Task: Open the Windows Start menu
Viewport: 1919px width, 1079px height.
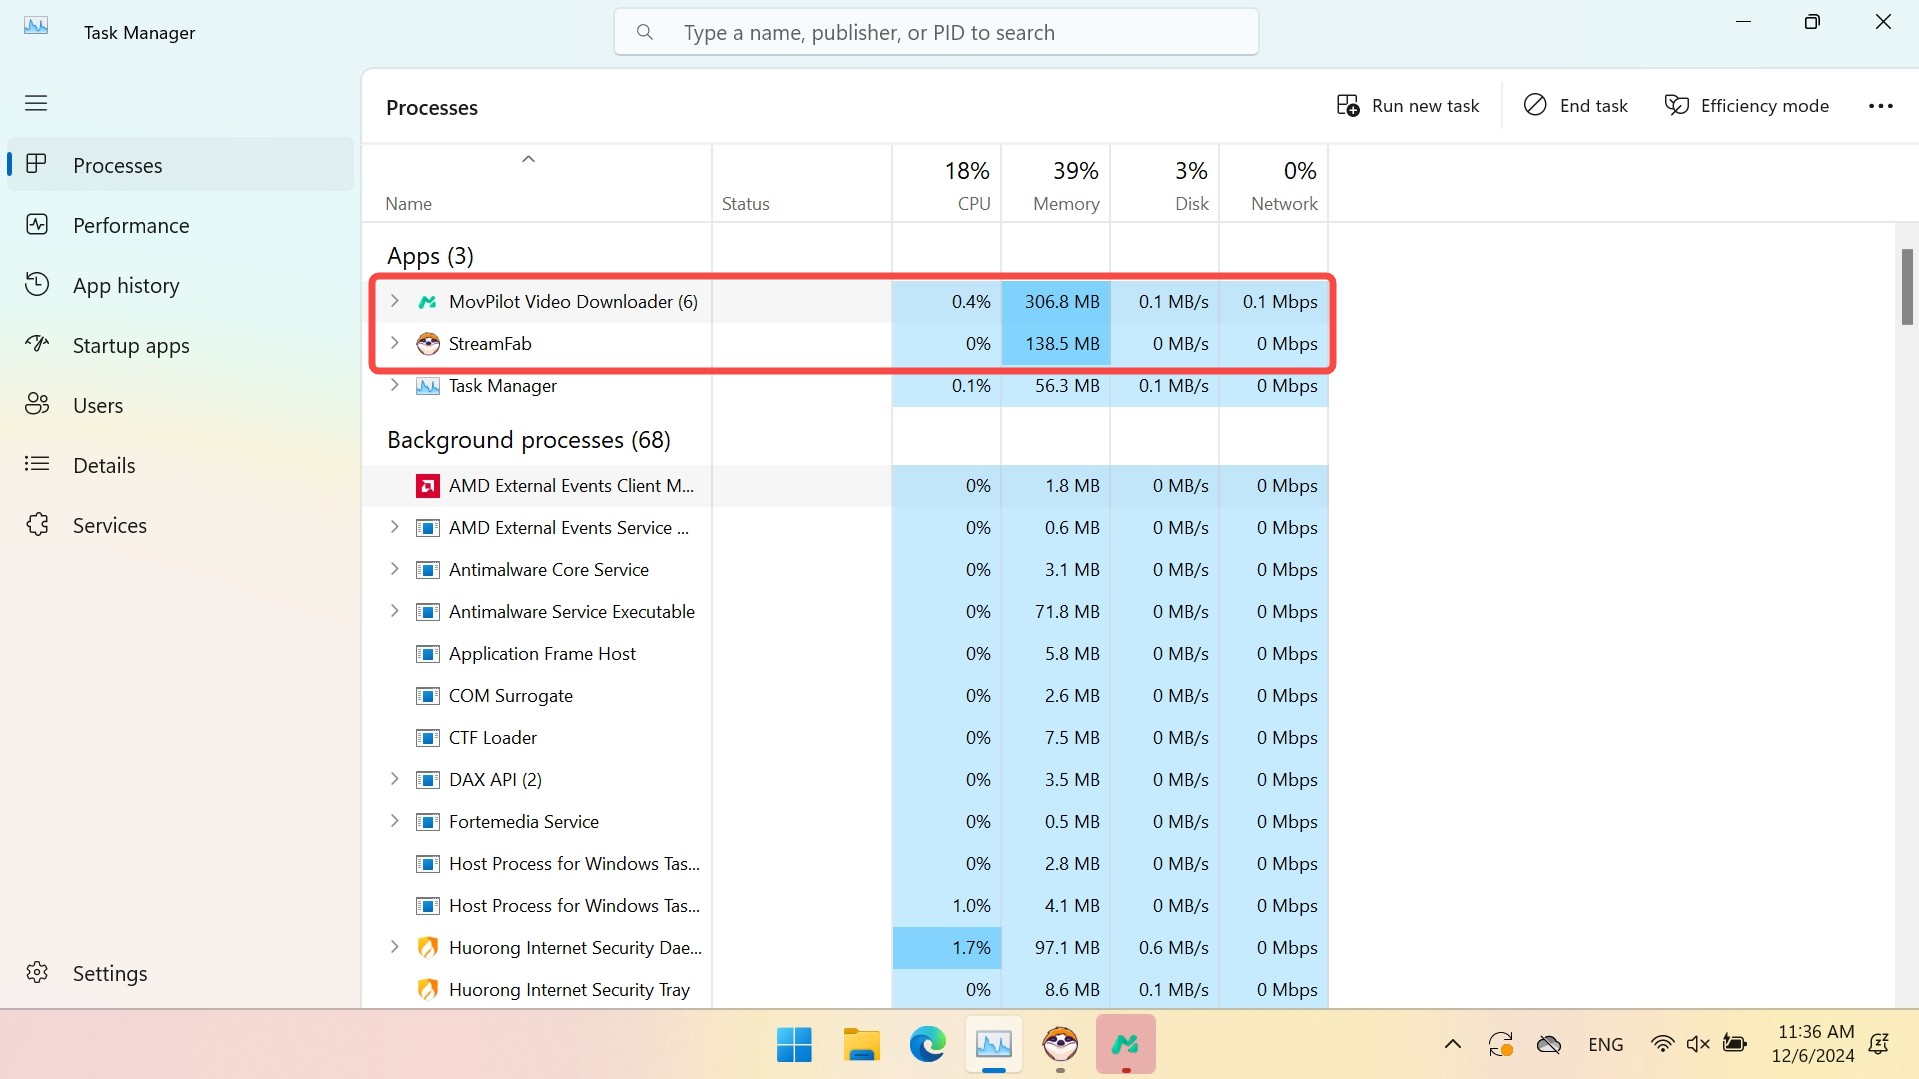Action: pyautogui.click(x=794, y=1045)
